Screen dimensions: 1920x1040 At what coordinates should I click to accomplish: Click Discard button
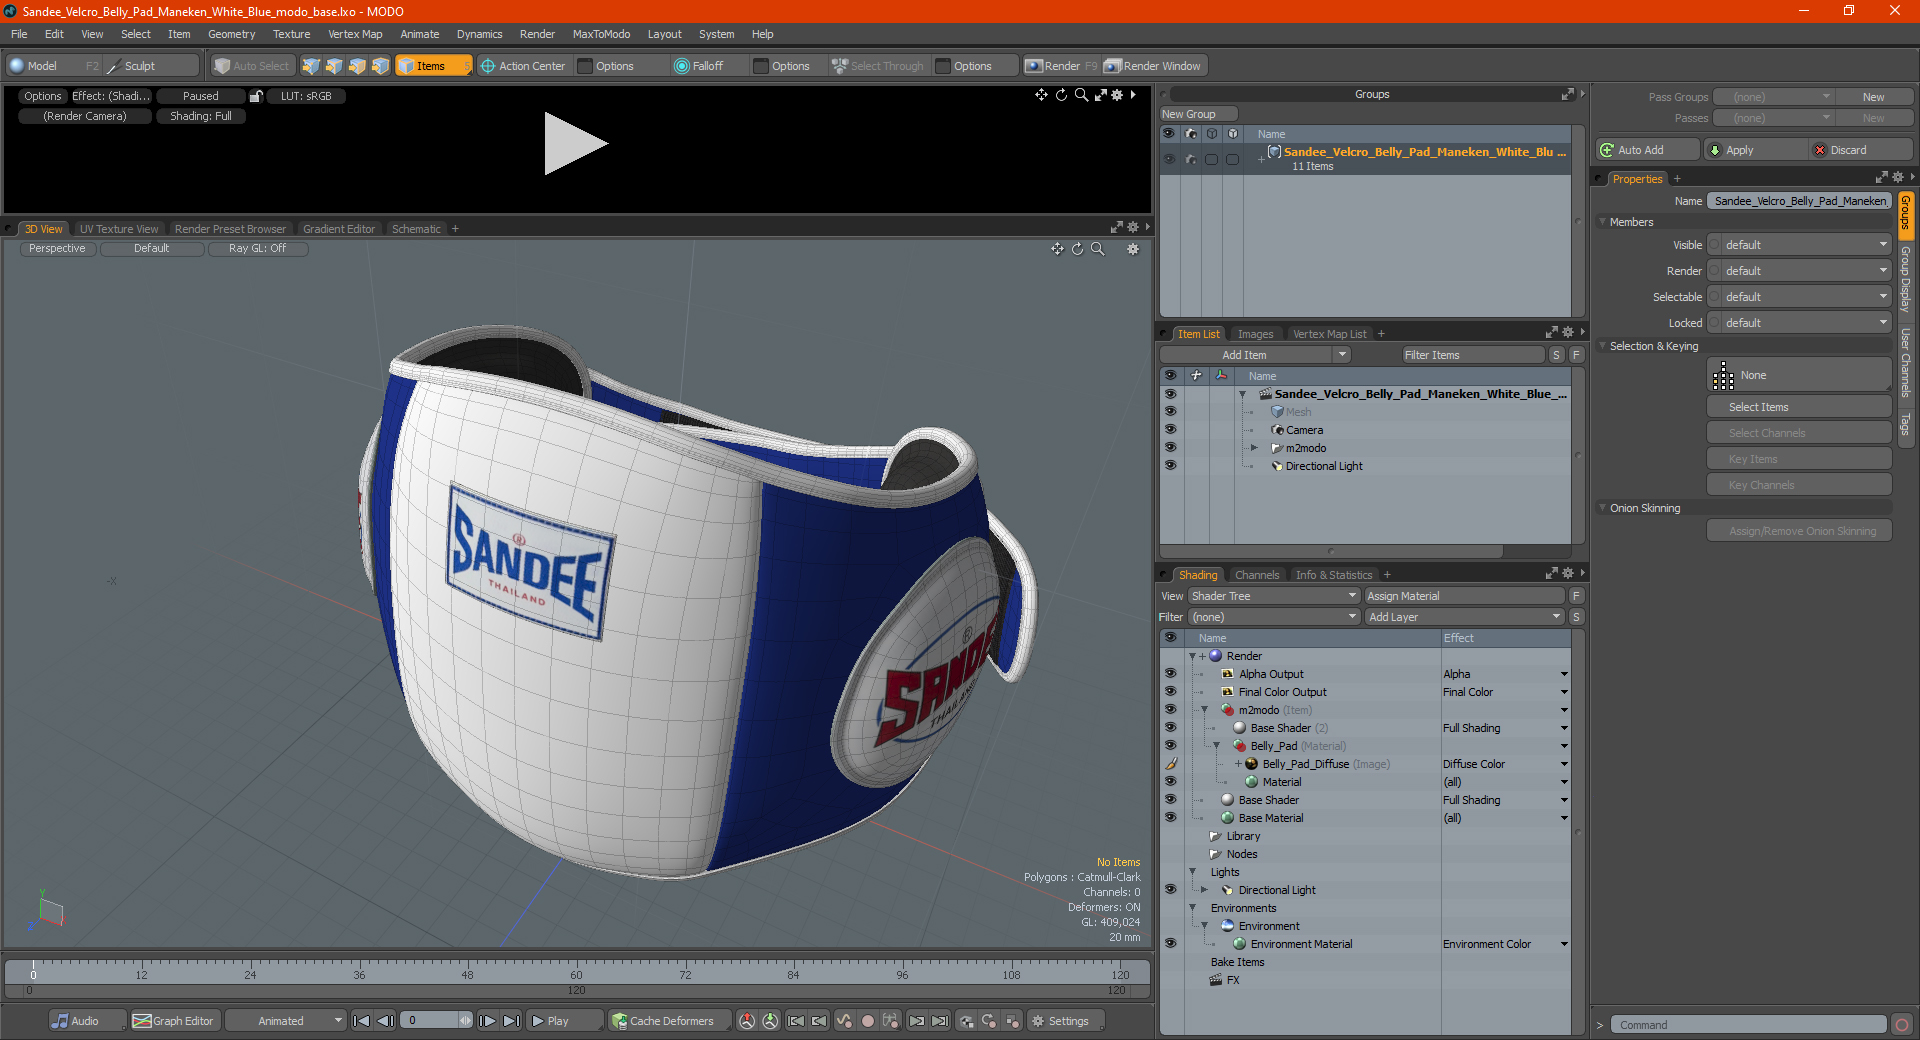tap(1861, 150)
